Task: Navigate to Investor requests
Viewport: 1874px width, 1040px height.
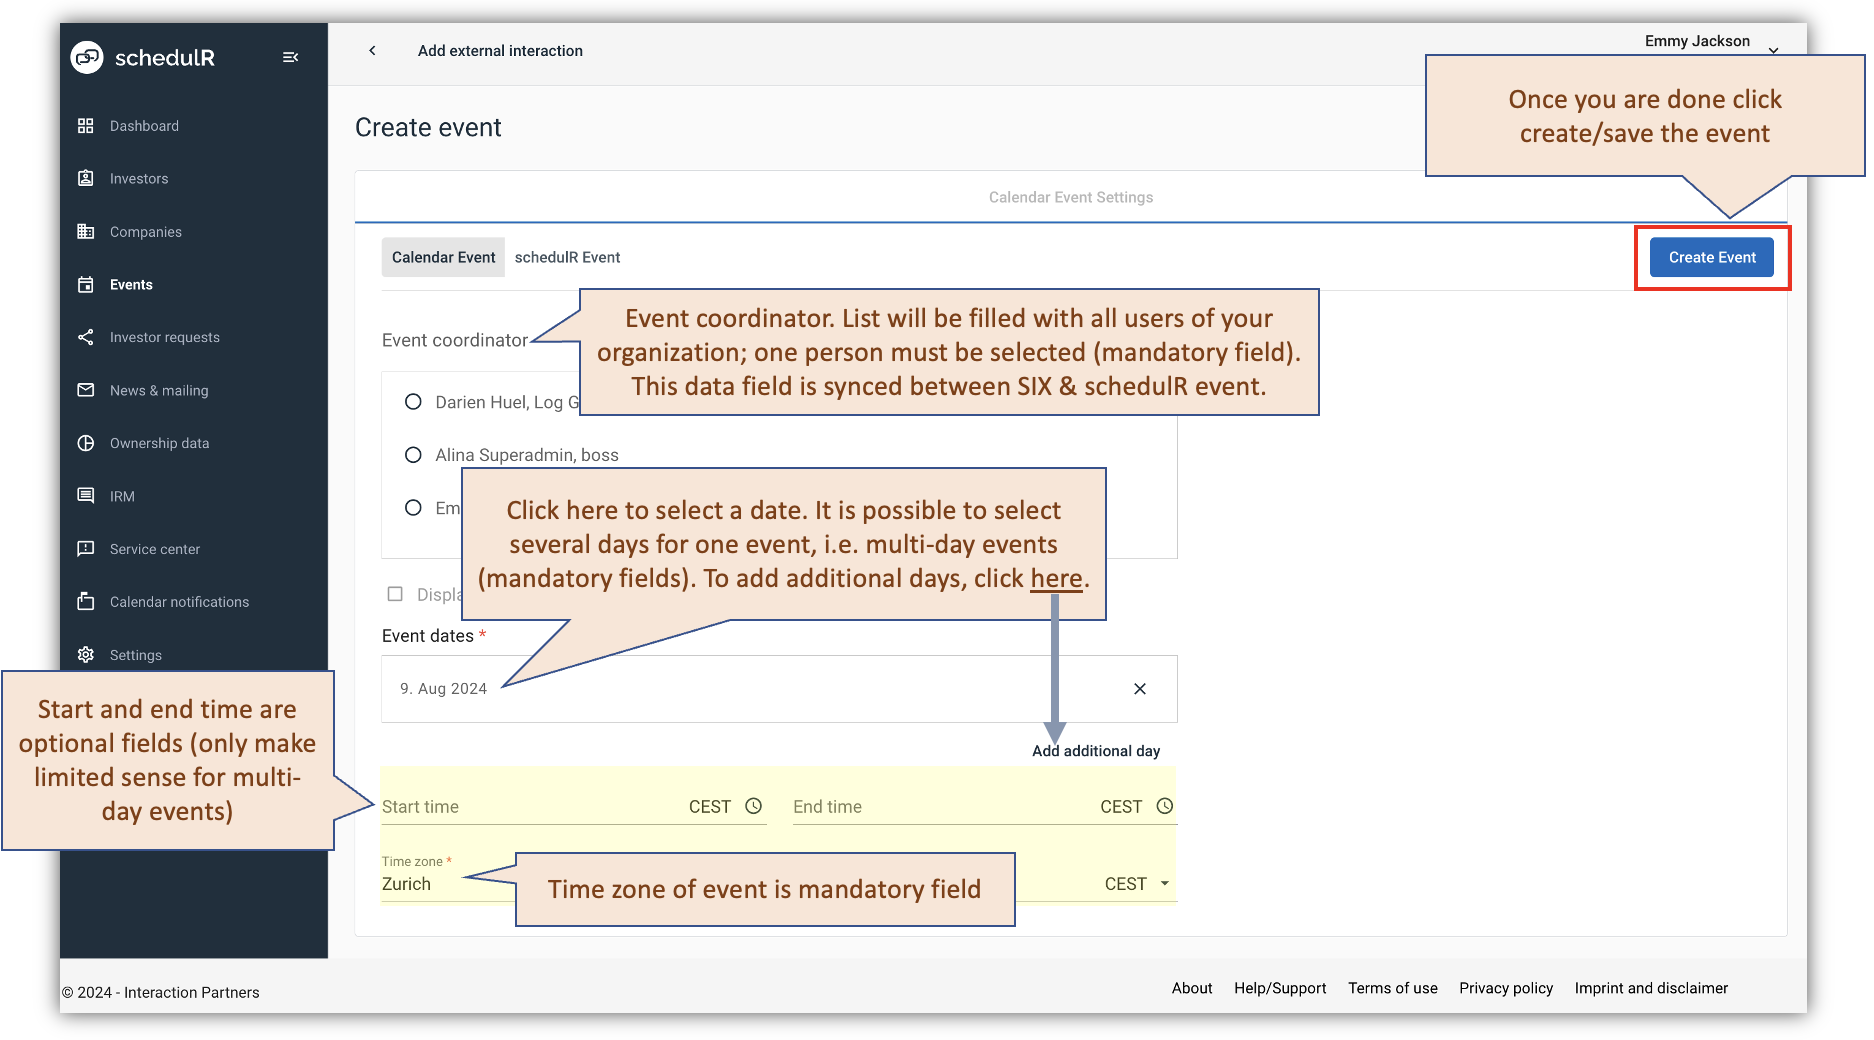Action: 164,337
